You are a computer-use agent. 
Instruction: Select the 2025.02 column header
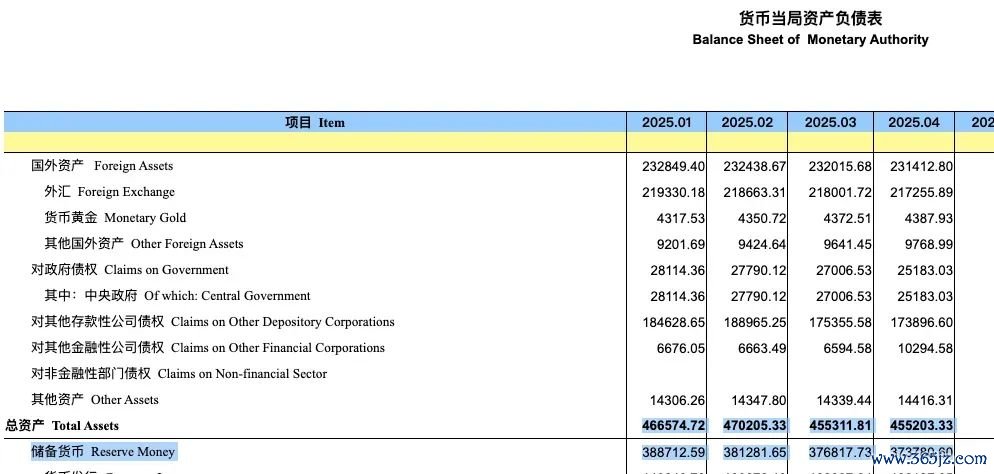point(747,122)
